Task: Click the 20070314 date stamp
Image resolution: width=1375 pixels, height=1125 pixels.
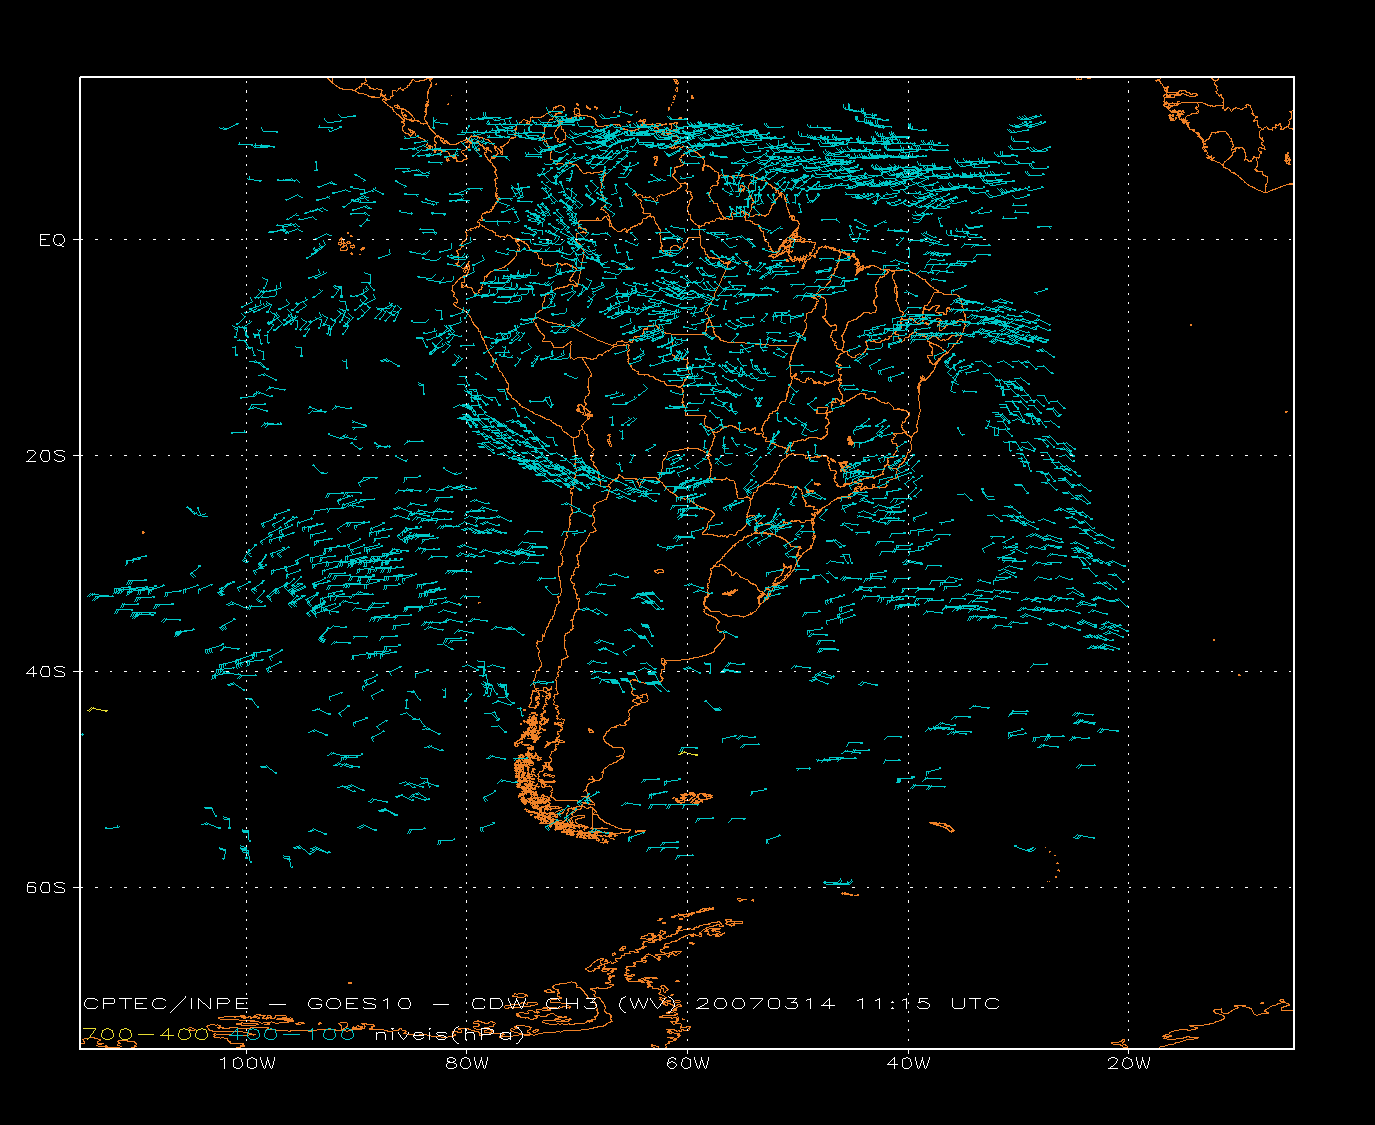Action: pyautogui.click(x=765, y=1003)
